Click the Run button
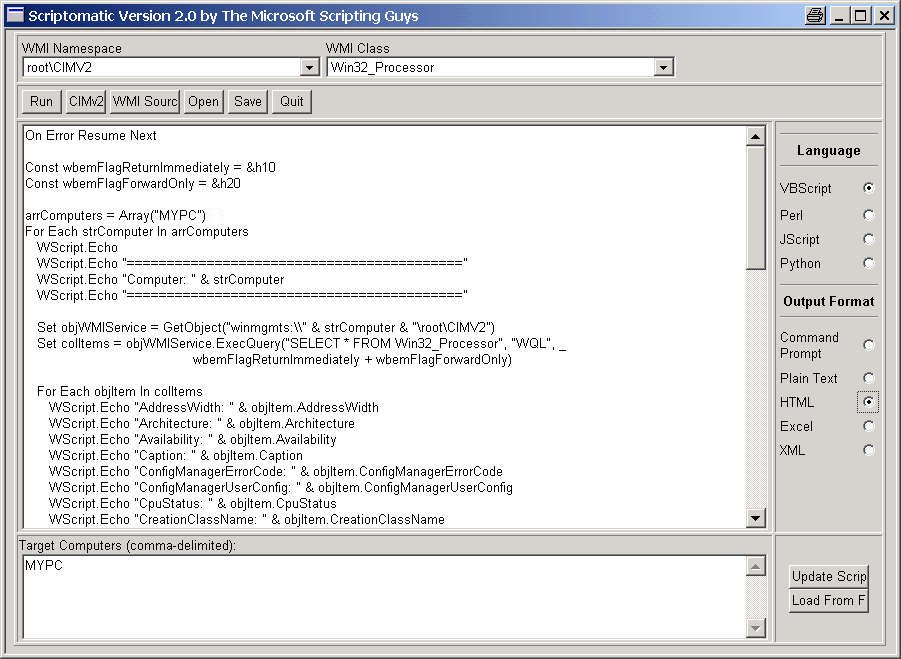901x659 pixels. (x=41, y=102)
